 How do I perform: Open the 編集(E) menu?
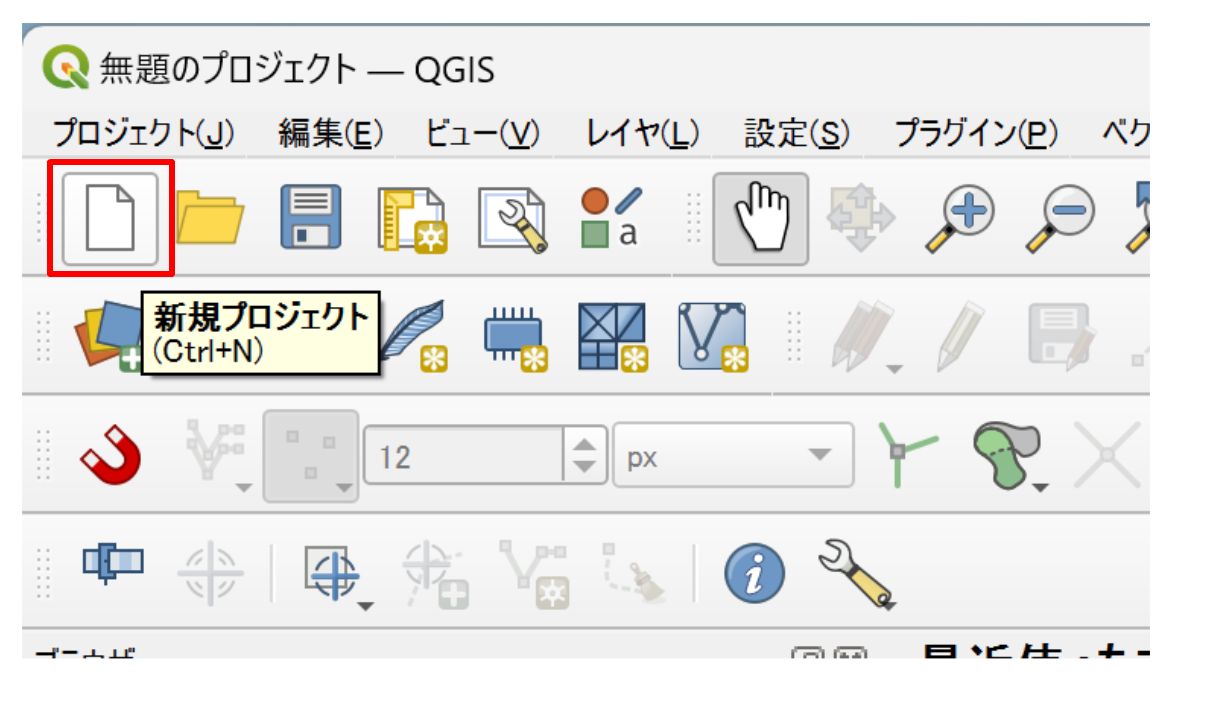[x=330, y=132]
